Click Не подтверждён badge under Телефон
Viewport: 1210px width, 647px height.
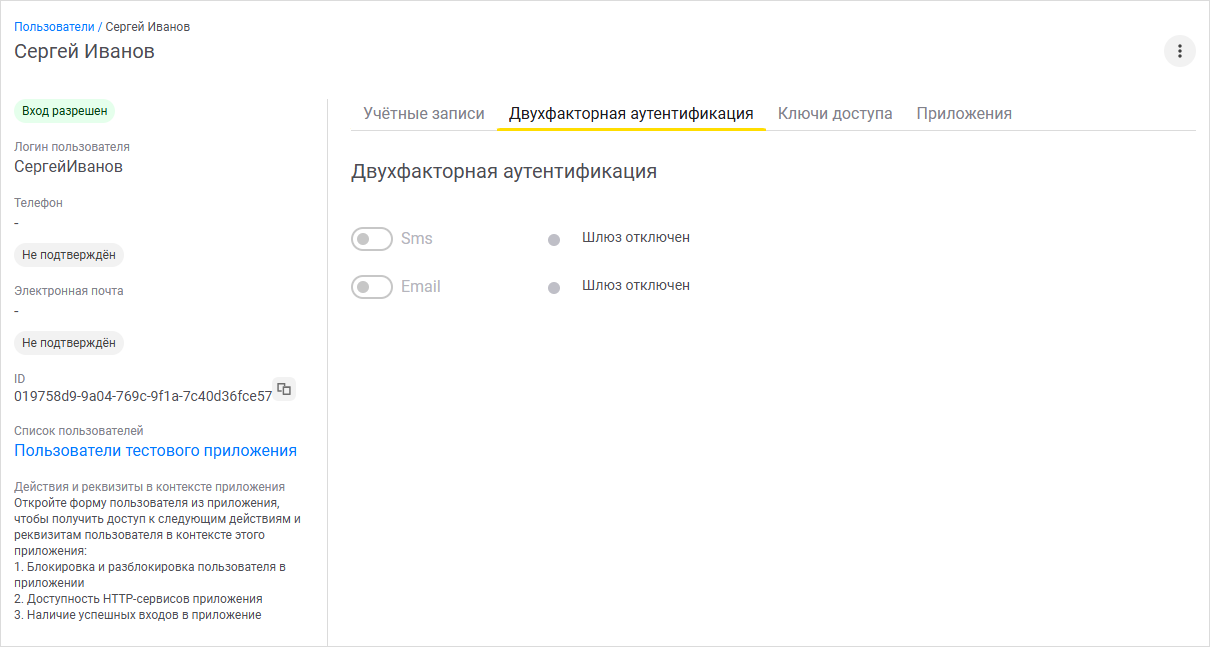tap(68, 254)
